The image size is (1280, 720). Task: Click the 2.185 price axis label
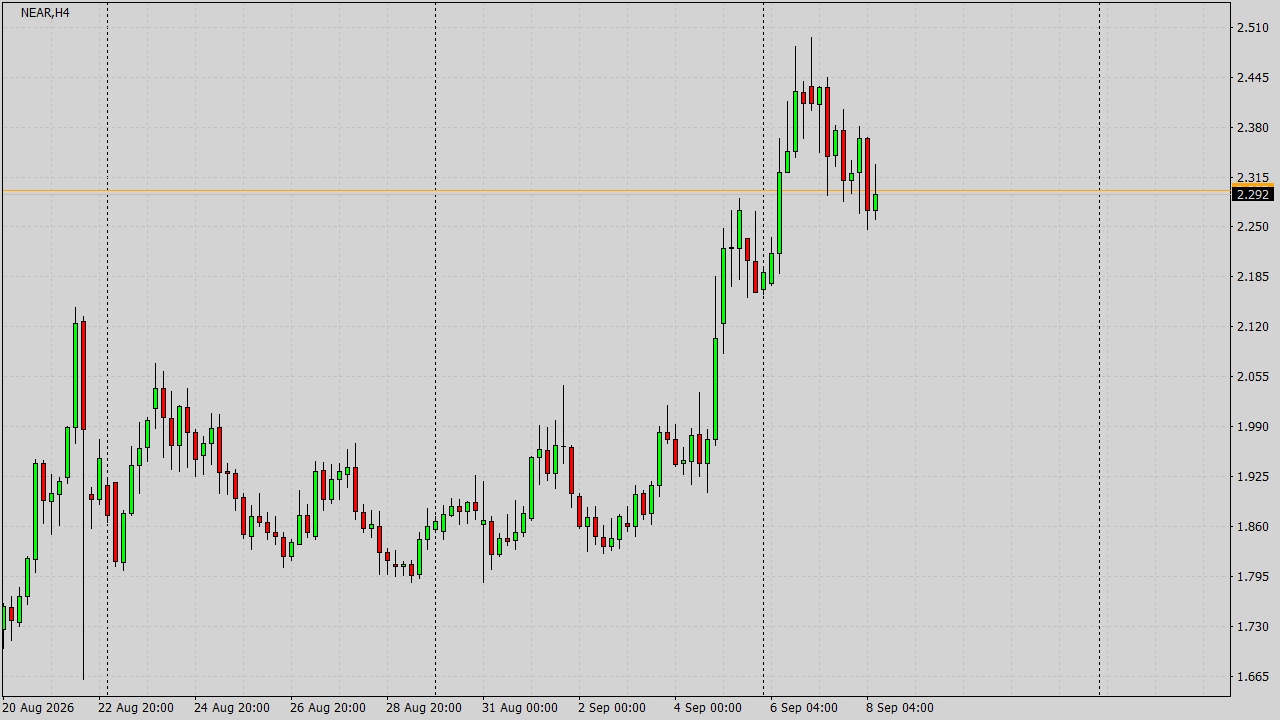[x=1252, y=277]
